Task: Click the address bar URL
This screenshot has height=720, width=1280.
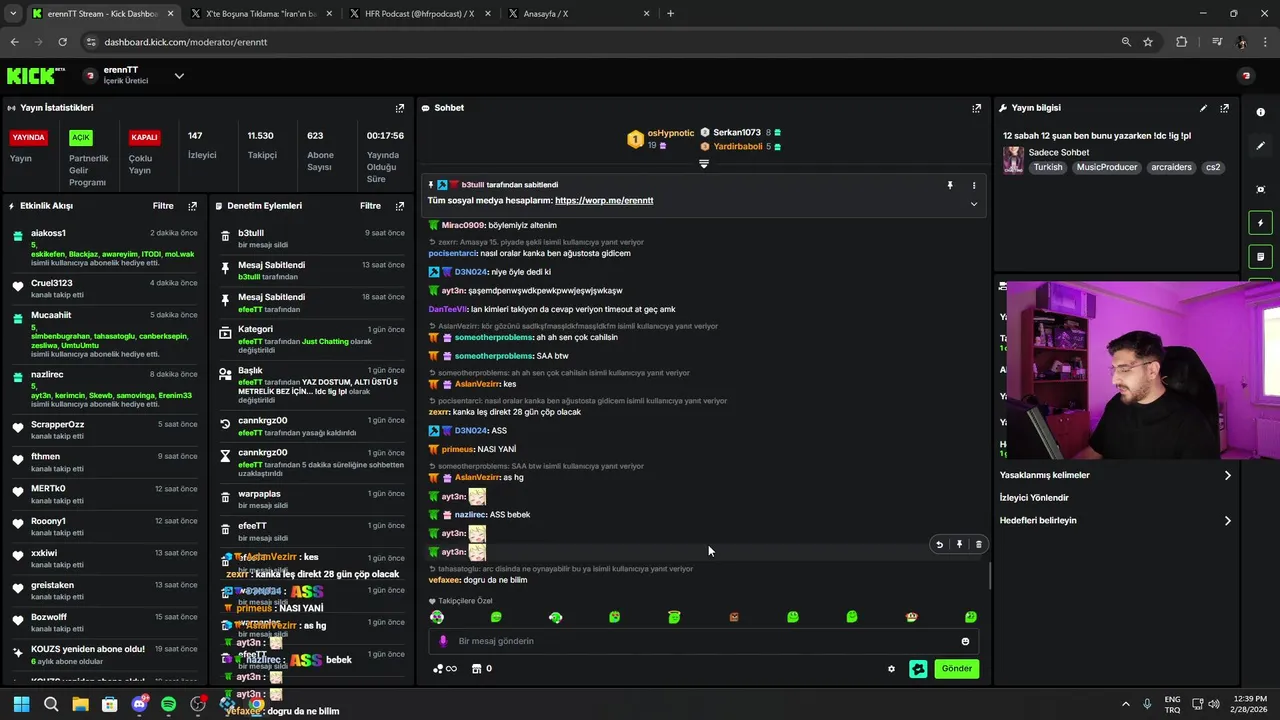Action: coord(186,42)
